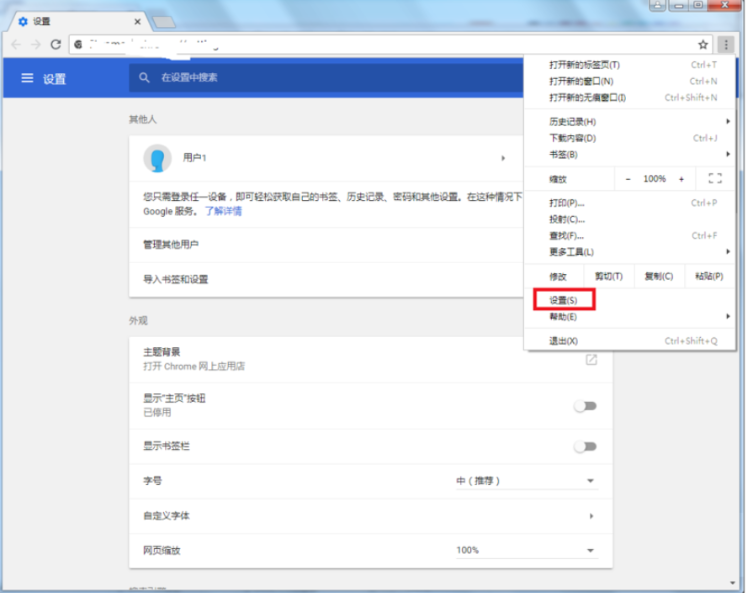Click the user avatar for 用户1
Screen dimensions: 748x593
[156, 158]
